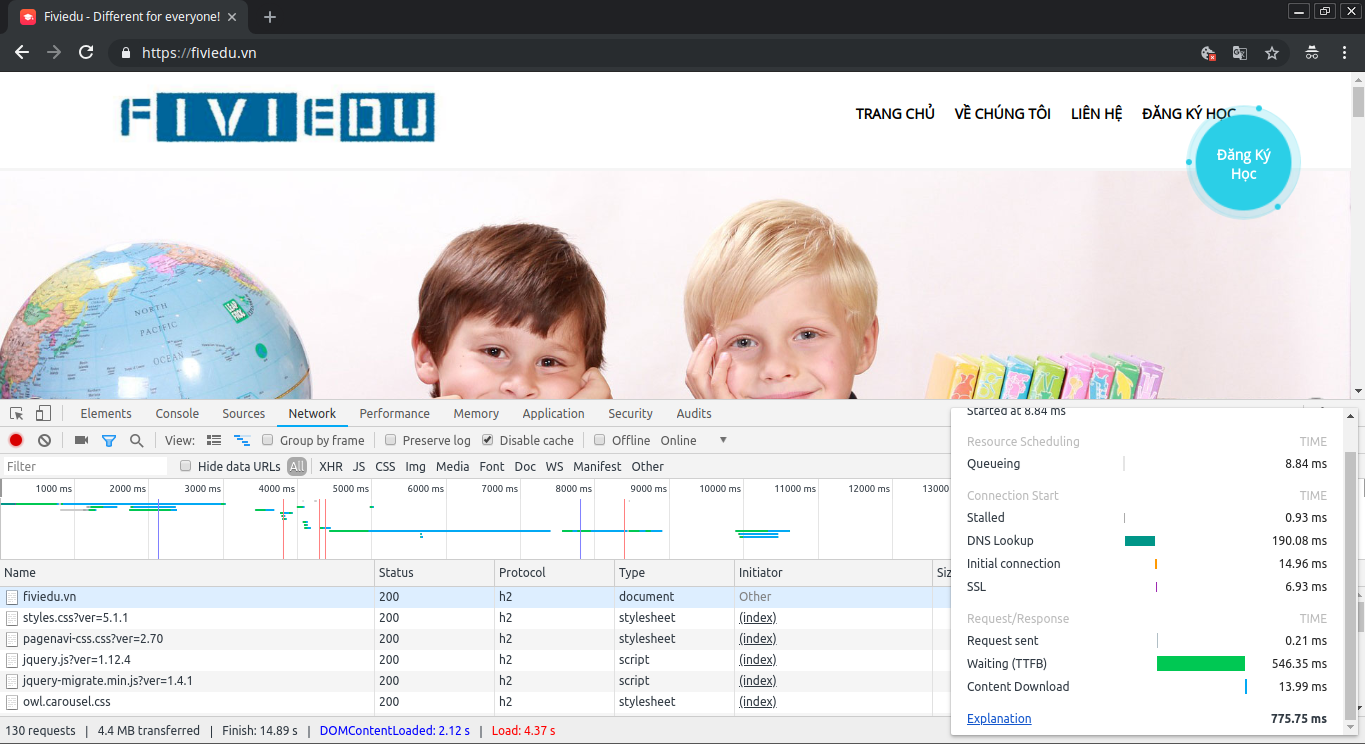Select the All filter type
The height and width of the screenshot is (744, 1365).
(297, 466)
